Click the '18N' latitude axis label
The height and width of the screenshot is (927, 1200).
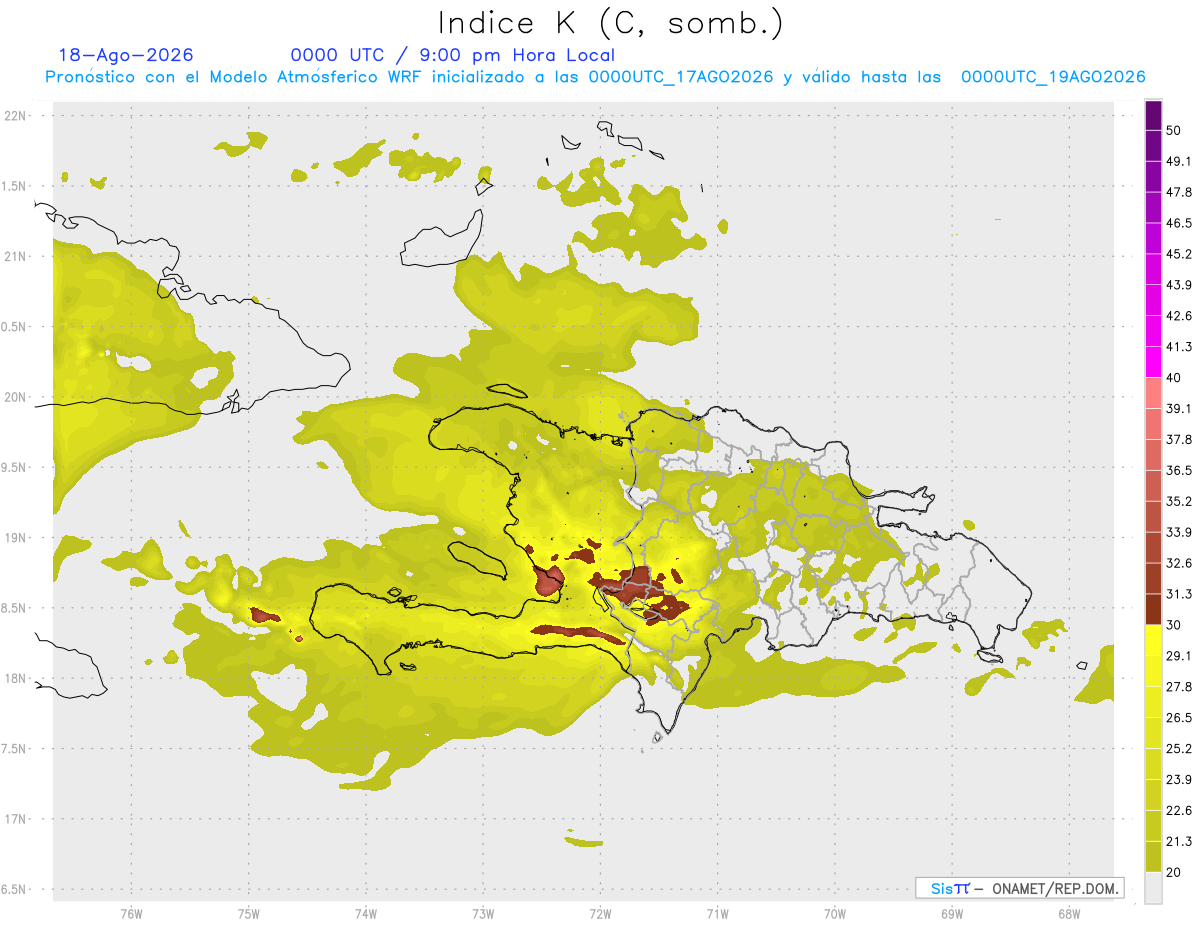15,679
